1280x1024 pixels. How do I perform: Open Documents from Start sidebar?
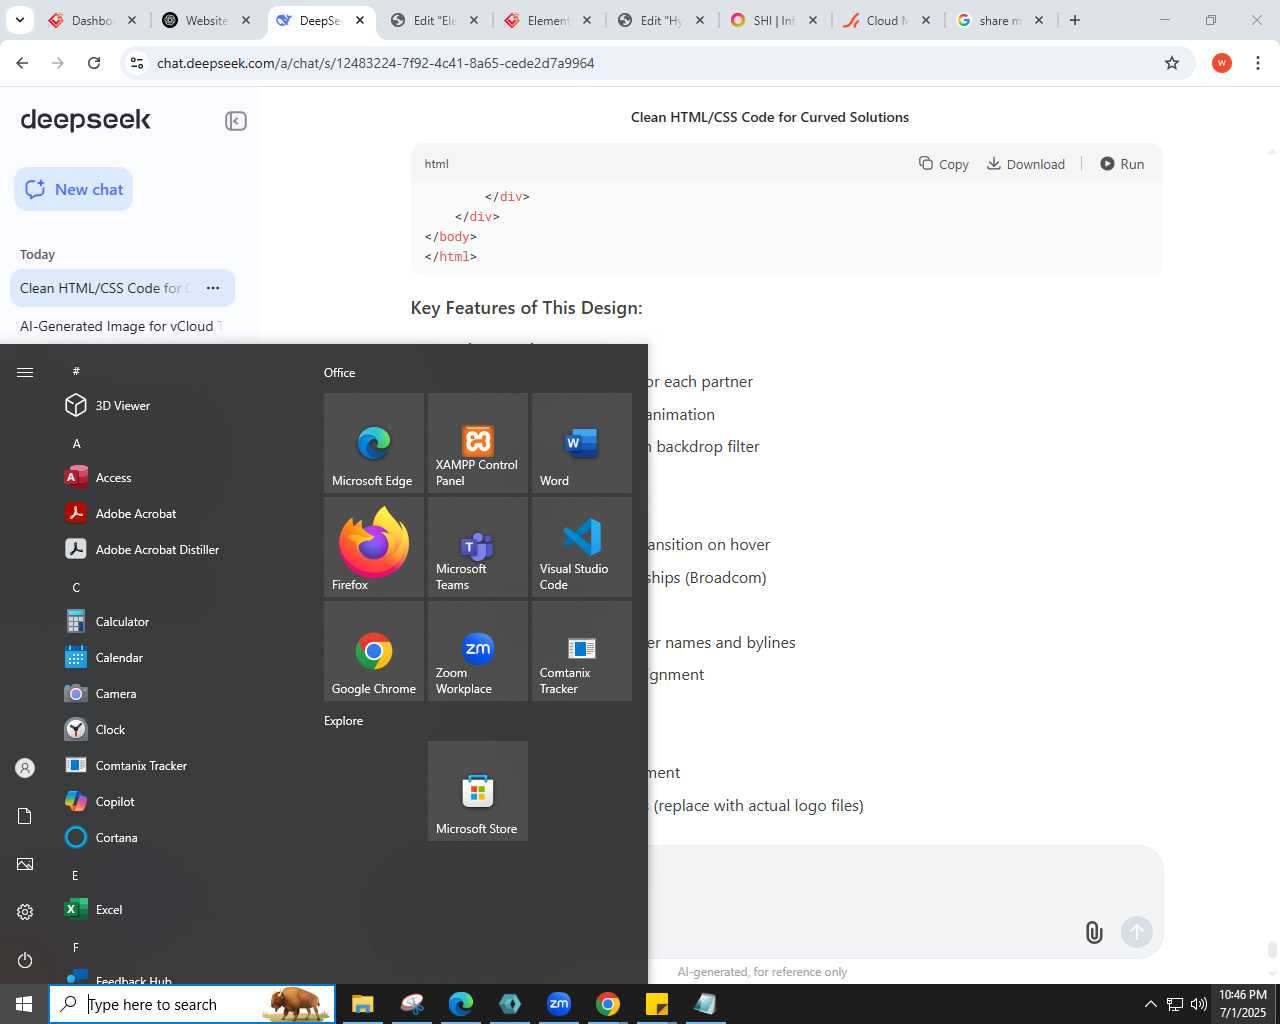25,816
